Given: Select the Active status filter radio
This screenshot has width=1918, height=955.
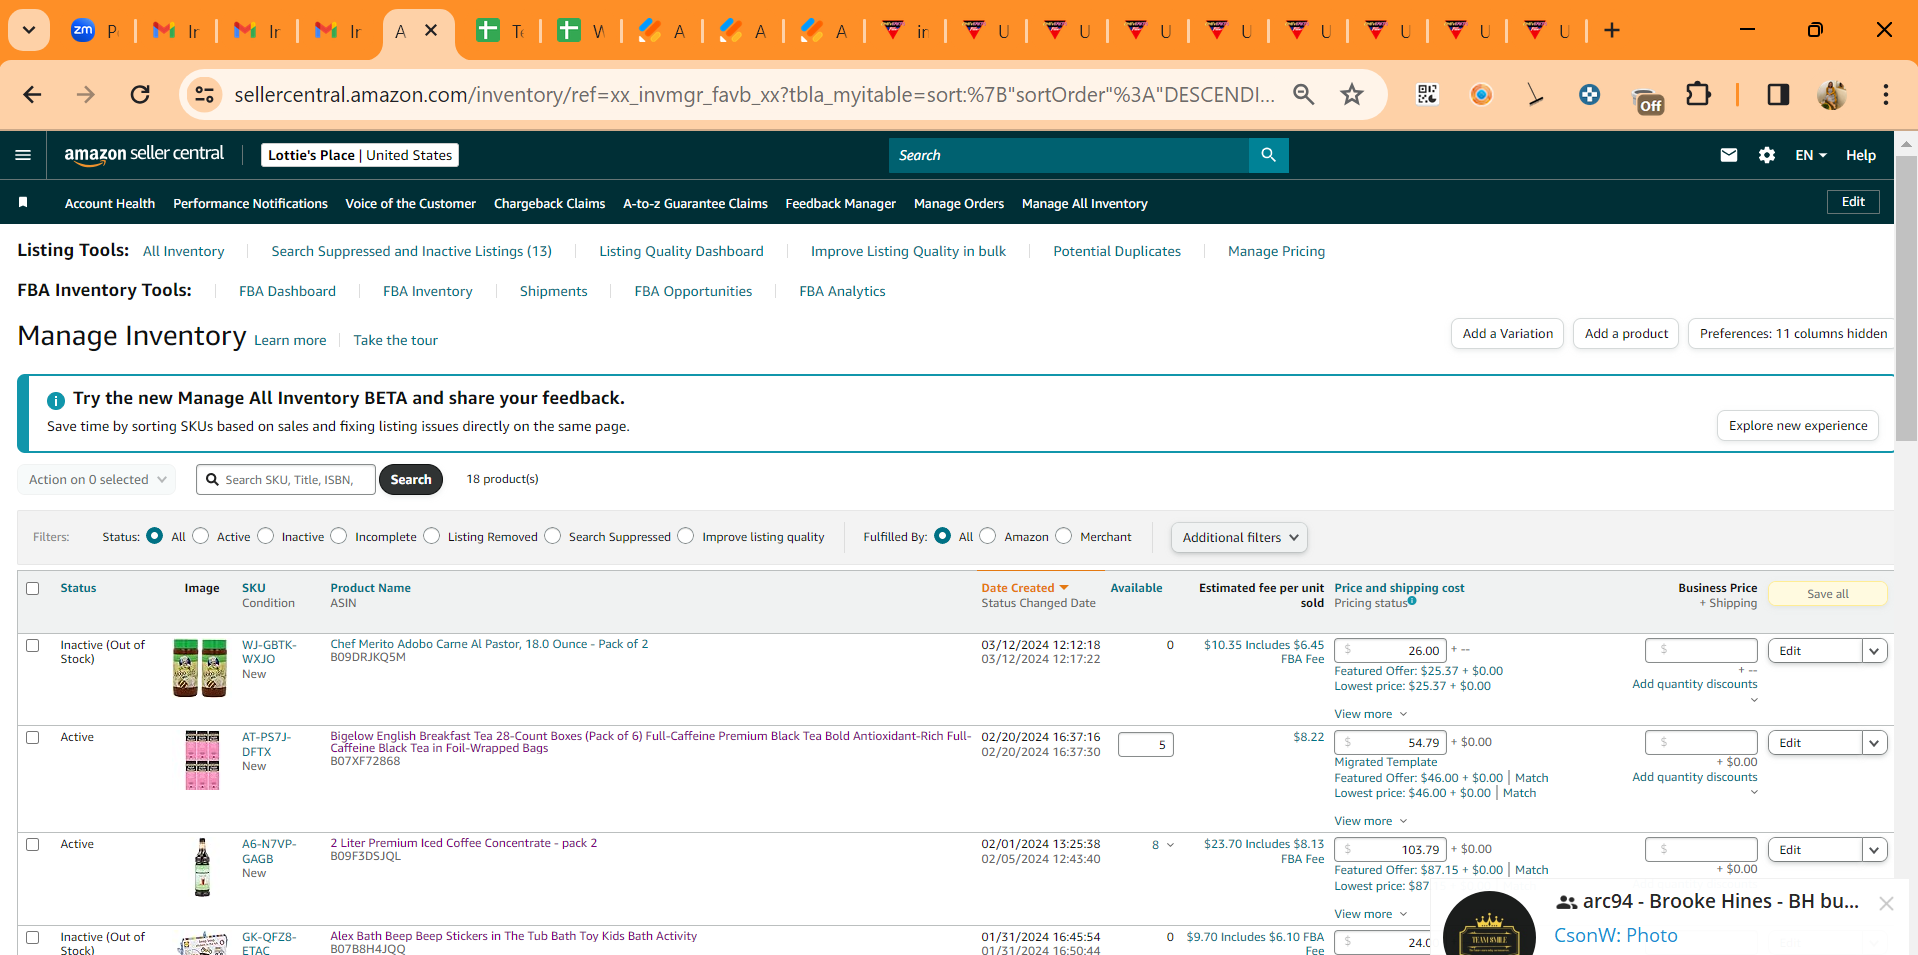Looking at the screenshot, I should [x=201, y=536].
